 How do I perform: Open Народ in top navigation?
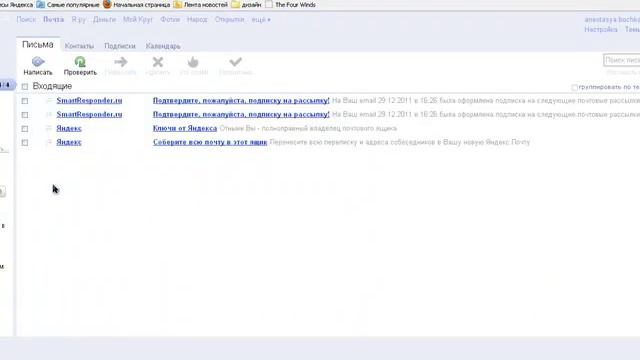[197, 20]
